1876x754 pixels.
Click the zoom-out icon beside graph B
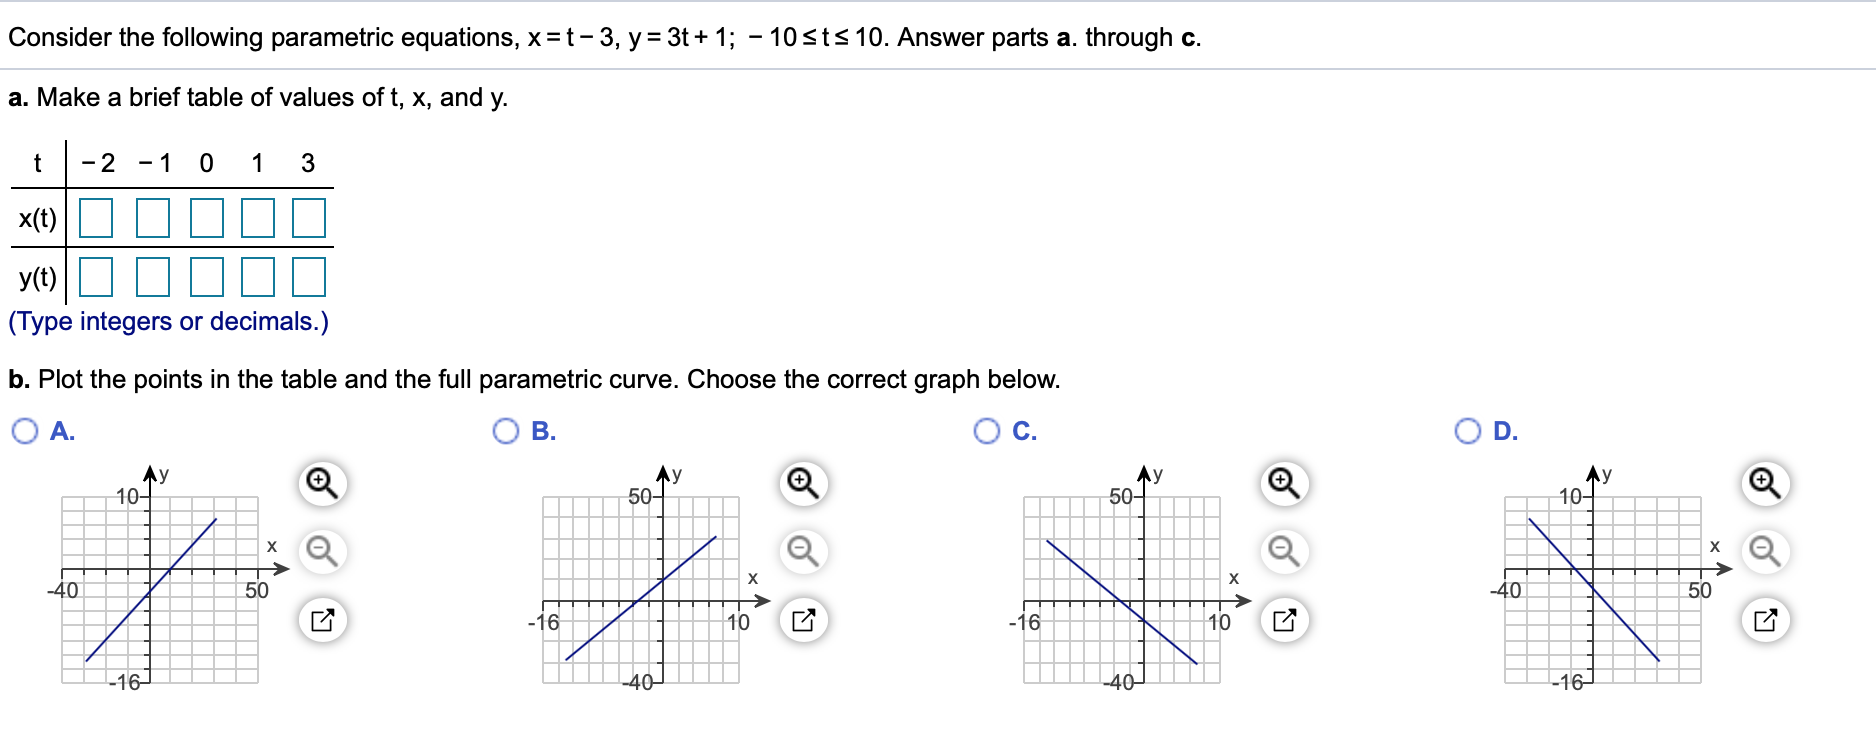pyautogui.click(x=802, y=550)
